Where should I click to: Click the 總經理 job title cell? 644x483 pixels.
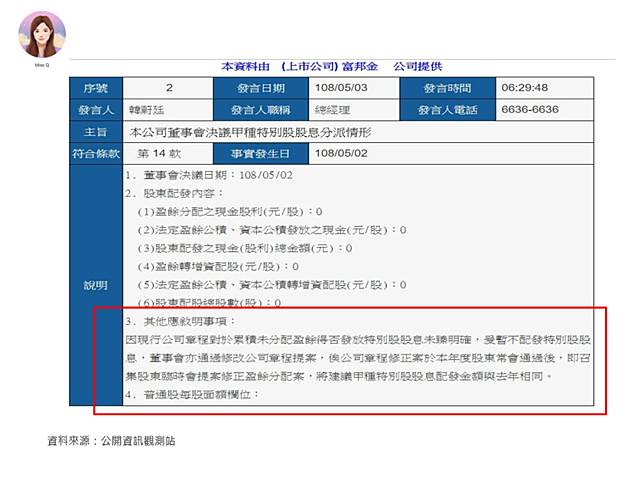tap(335, 109)
